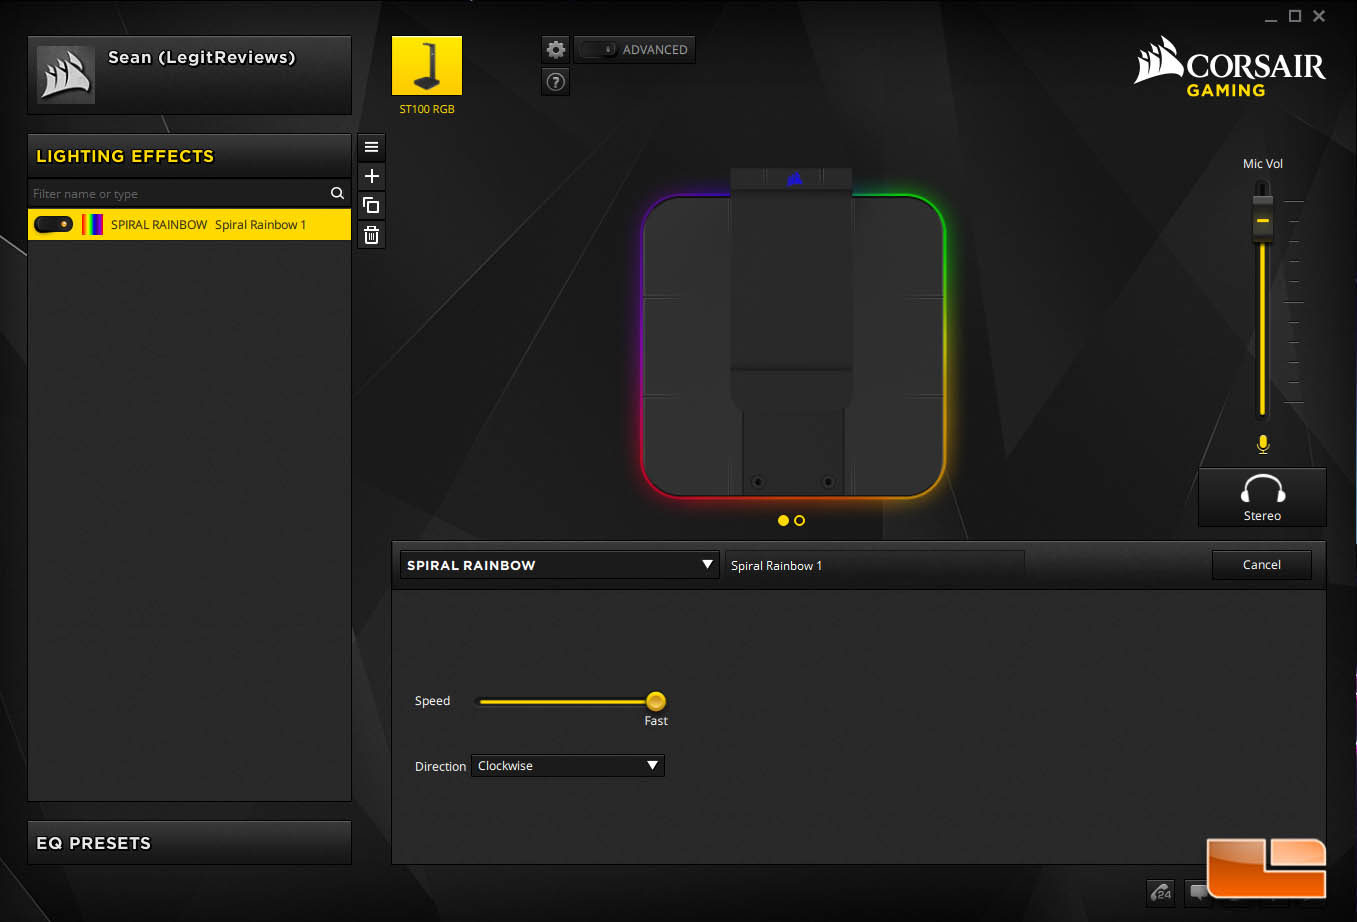Open settings via the gear icon

pyautogui.click(x=556, y=49)
